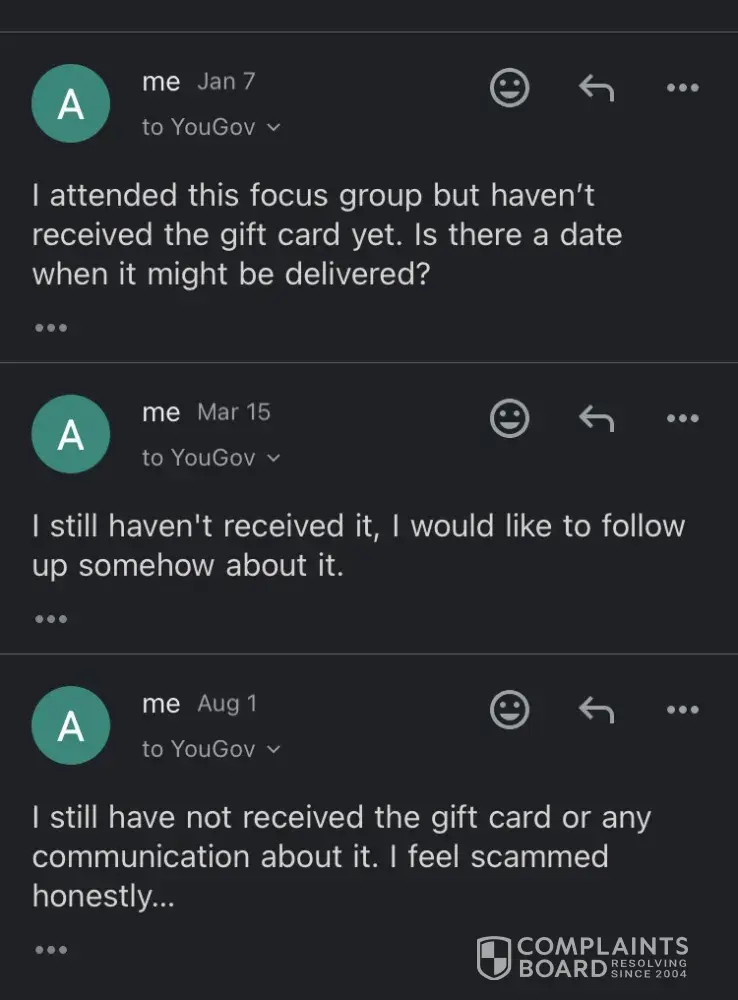Tap the sender avatar on Jan 7 email
Image resolution: width=738 pixels, height=1000 pixels.
tap(70, 104)
